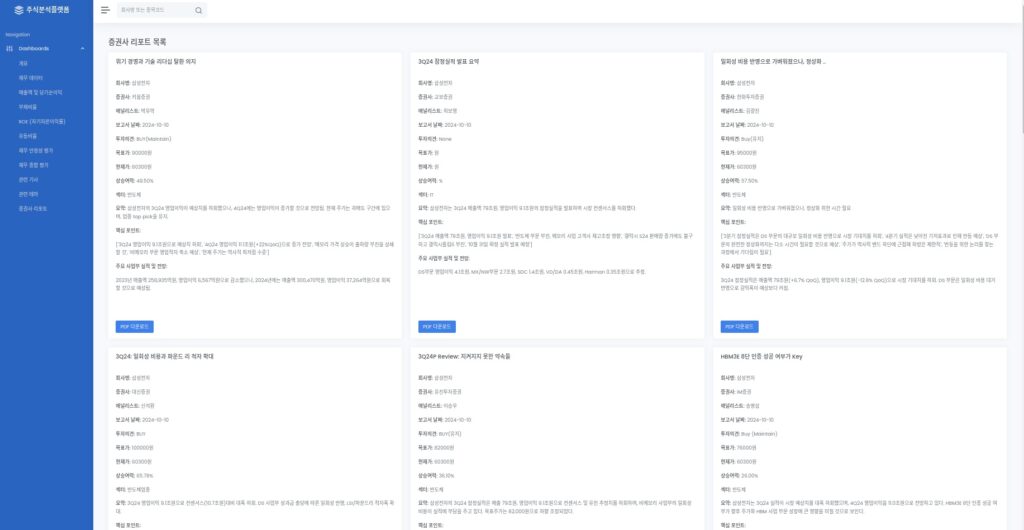This screenshot has width=1024, height=530.
Task: Open the 재무 데이터 sidebar item
Action: (x=31, y=78)
